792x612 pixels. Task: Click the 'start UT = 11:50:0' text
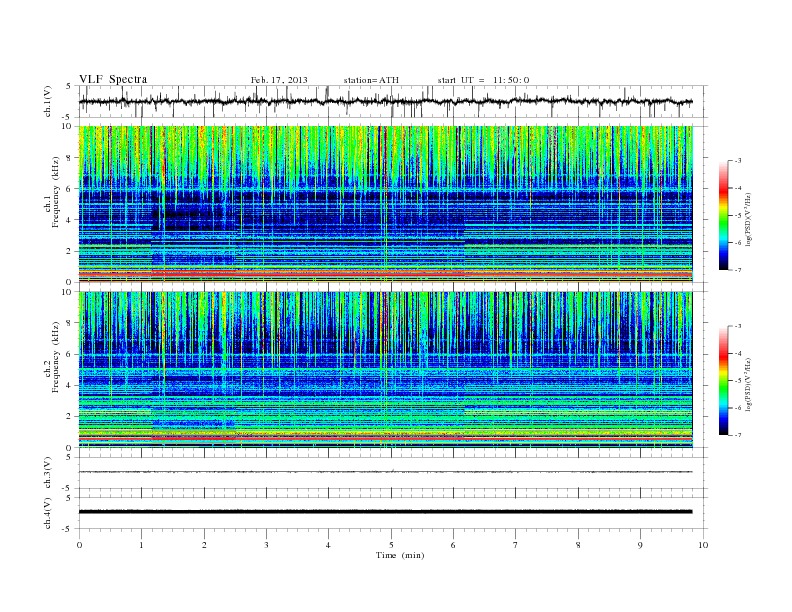[x=483, y=80]
